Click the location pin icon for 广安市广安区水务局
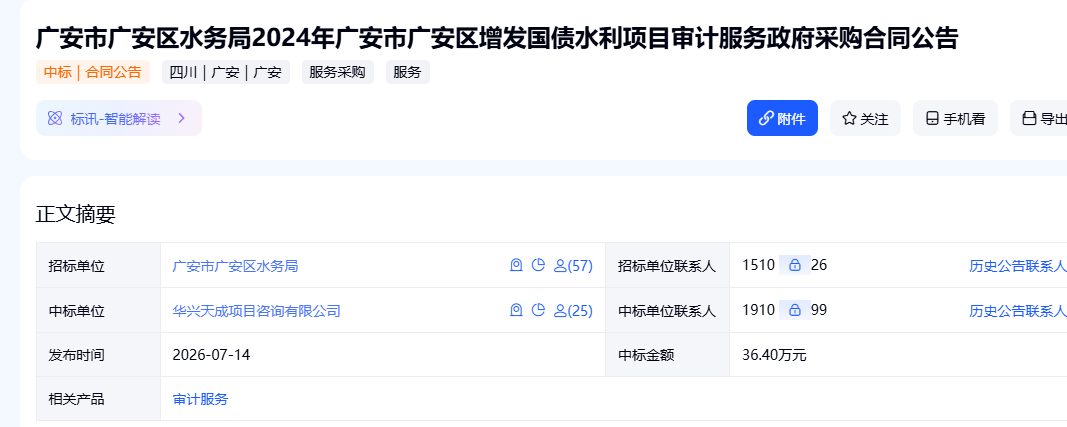The image size is (1067, 427). click(x=516, y=266)
